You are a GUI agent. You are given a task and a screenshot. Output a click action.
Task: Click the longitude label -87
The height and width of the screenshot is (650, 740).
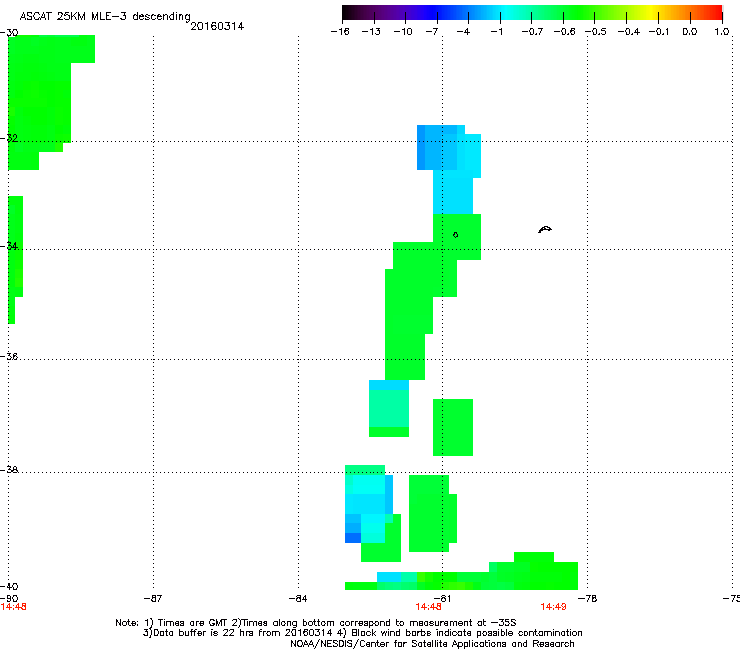[153, 598]
